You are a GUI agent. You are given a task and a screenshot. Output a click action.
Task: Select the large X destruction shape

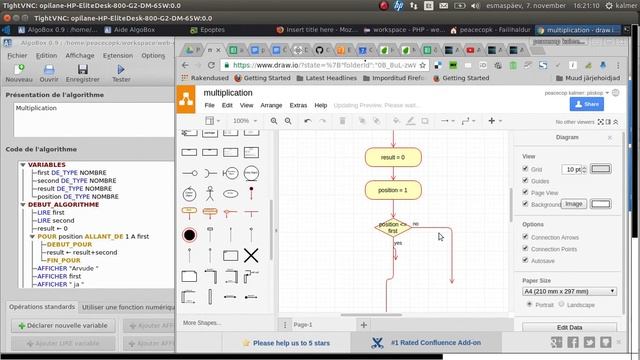click(251, 256)
